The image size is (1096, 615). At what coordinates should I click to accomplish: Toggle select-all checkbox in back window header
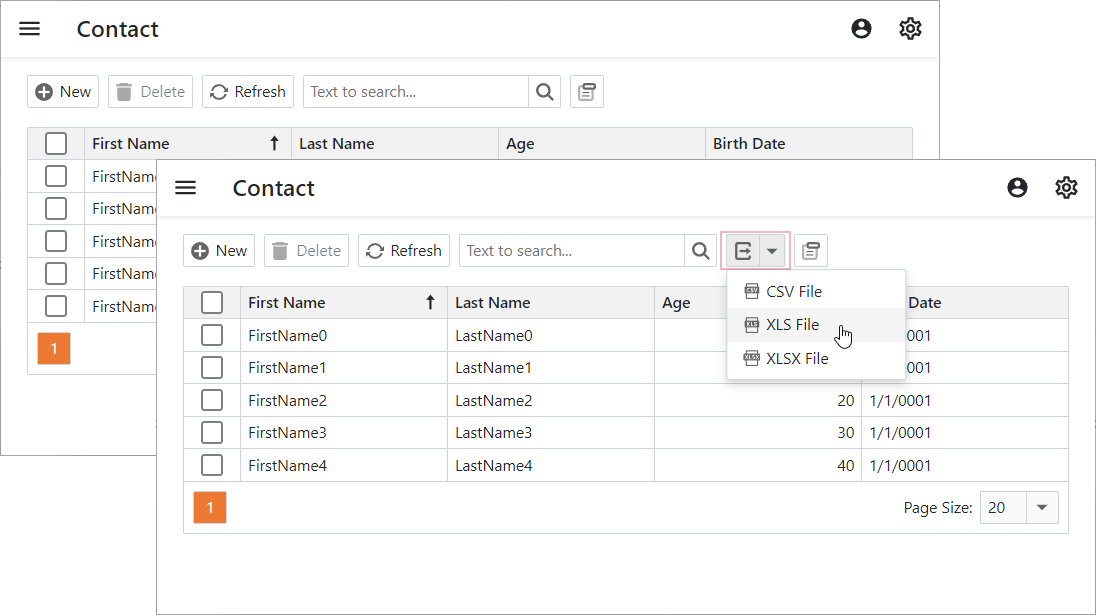click(56, 143)
